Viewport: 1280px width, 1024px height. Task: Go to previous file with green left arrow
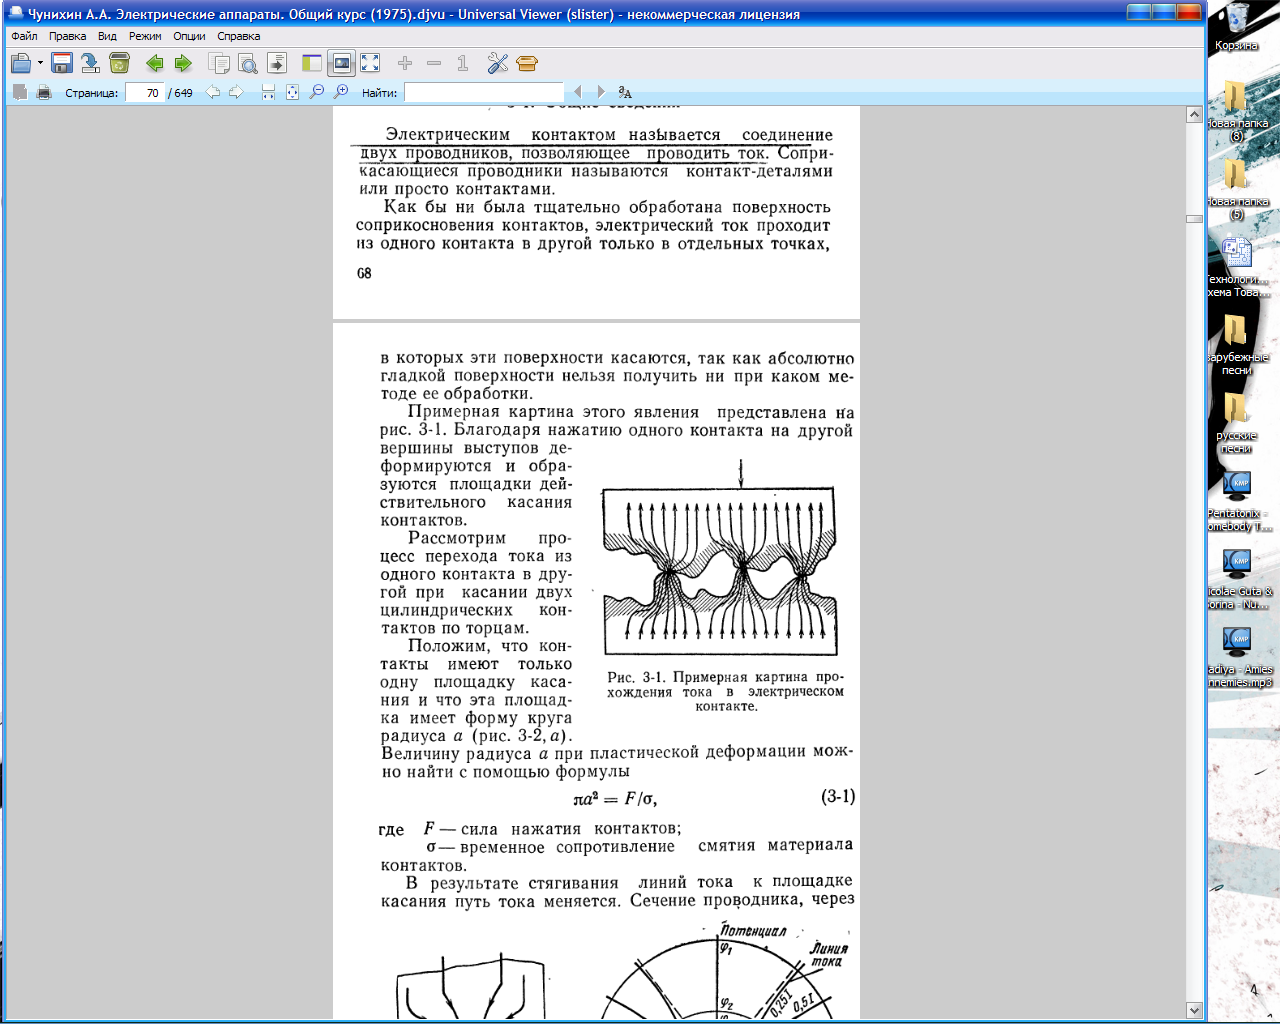coord(155,63)
